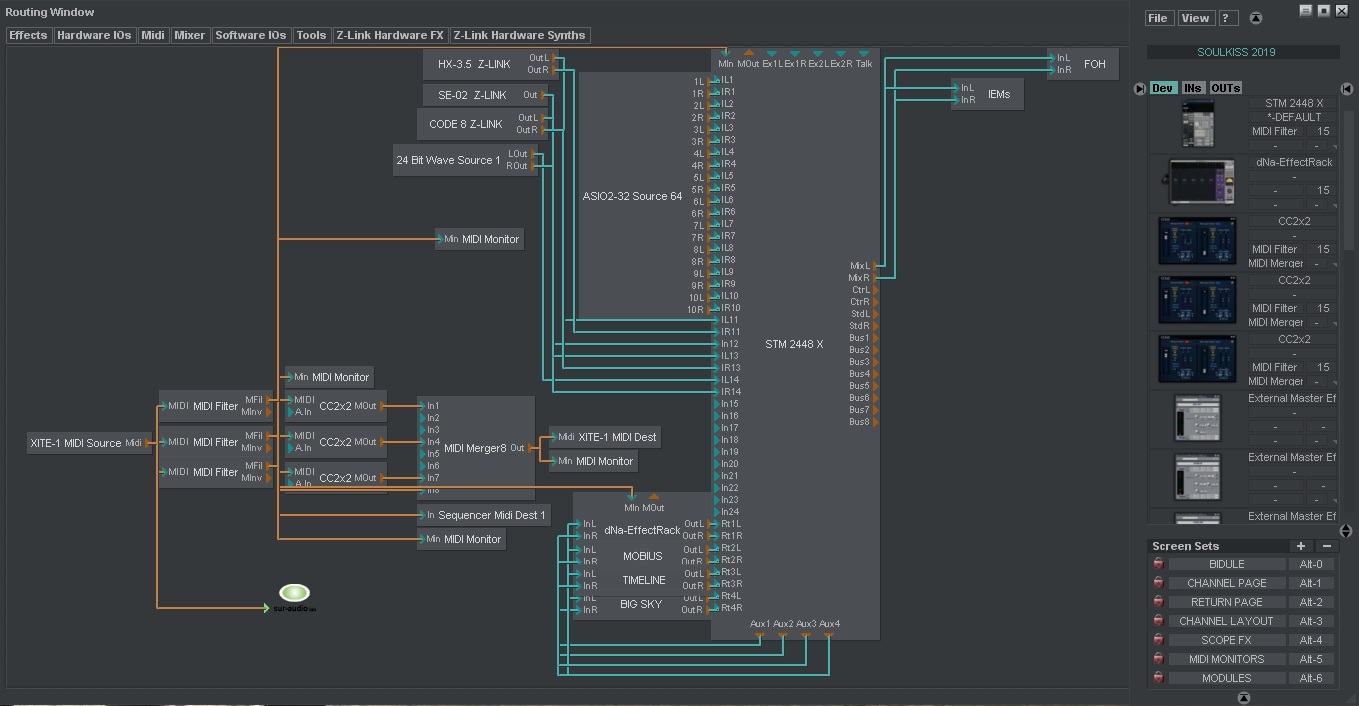Image resolution: width=1359 pixels, height=706 pixels.
Task: Switch to the INs tab
Action: pos(1193,88)
